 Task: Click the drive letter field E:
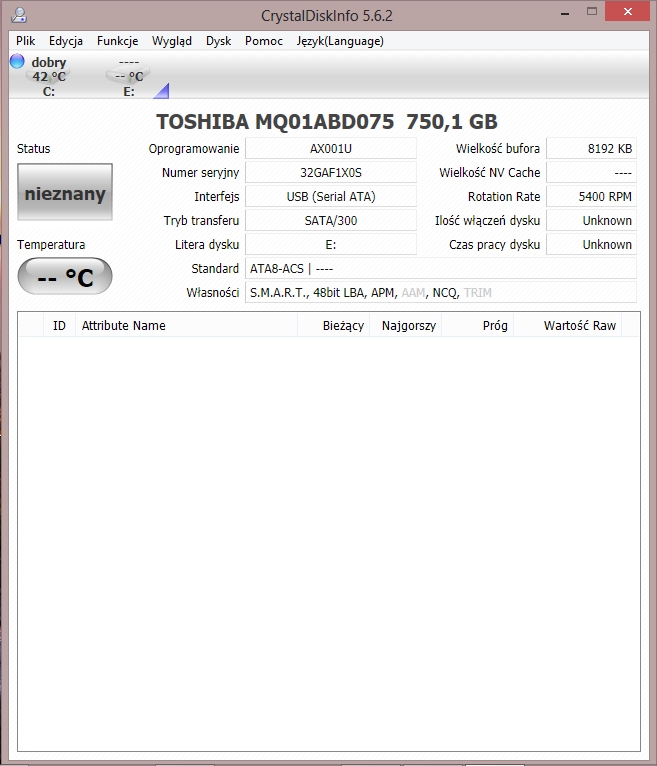coord(331,244)
